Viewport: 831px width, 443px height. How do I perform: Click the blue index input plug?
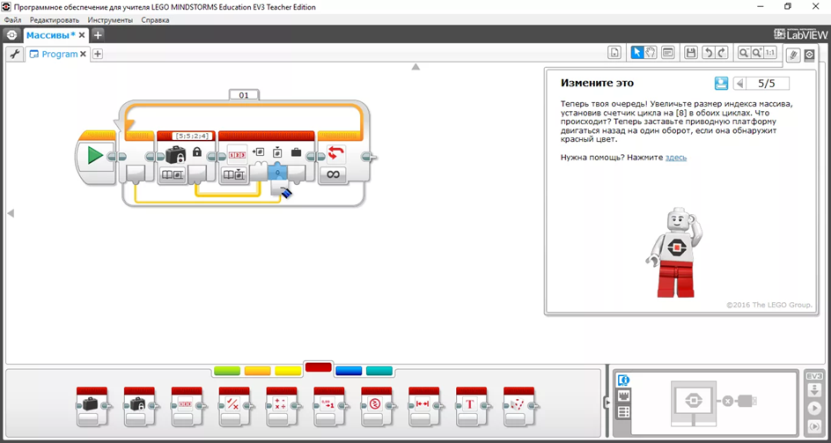pos(278,172)
